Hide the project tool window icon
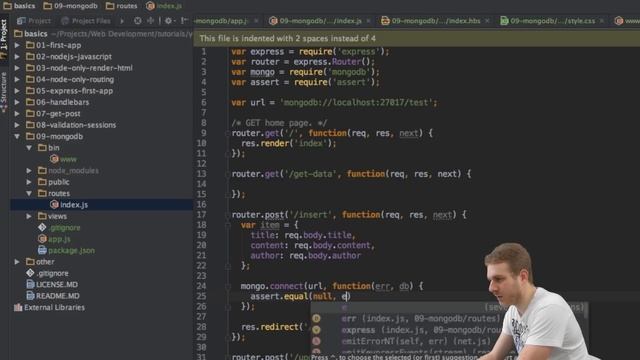 pyautogui.click(x=184, y=20)
